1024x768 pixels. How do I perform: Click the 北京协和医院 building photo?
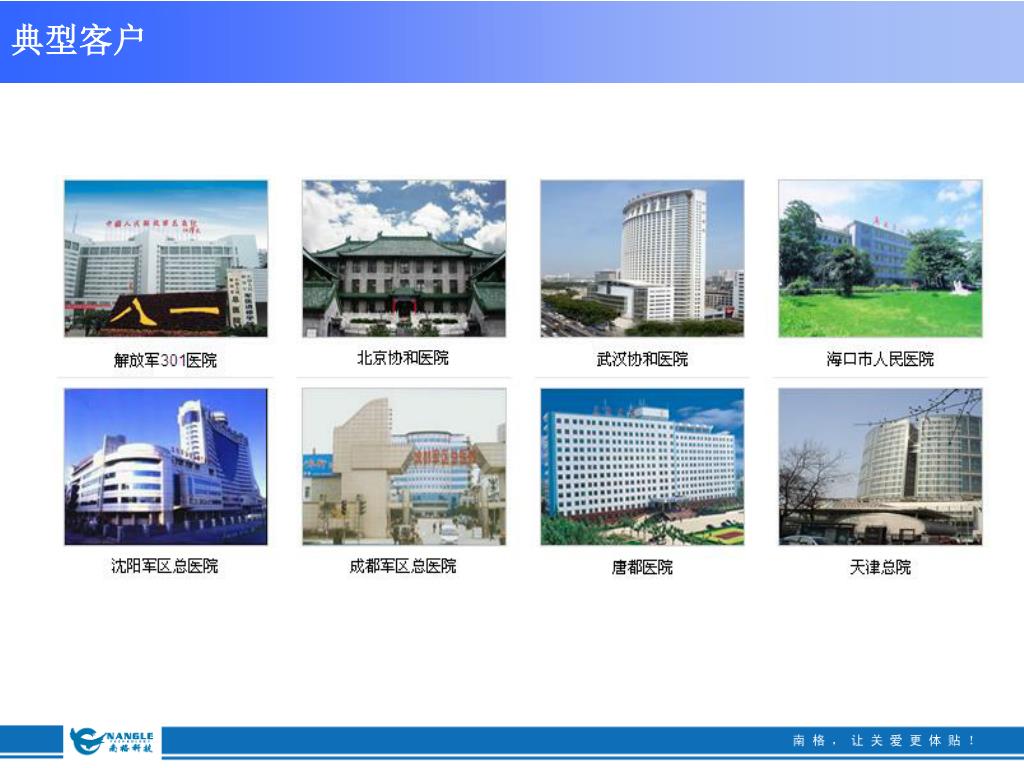[x=404, y=259]
